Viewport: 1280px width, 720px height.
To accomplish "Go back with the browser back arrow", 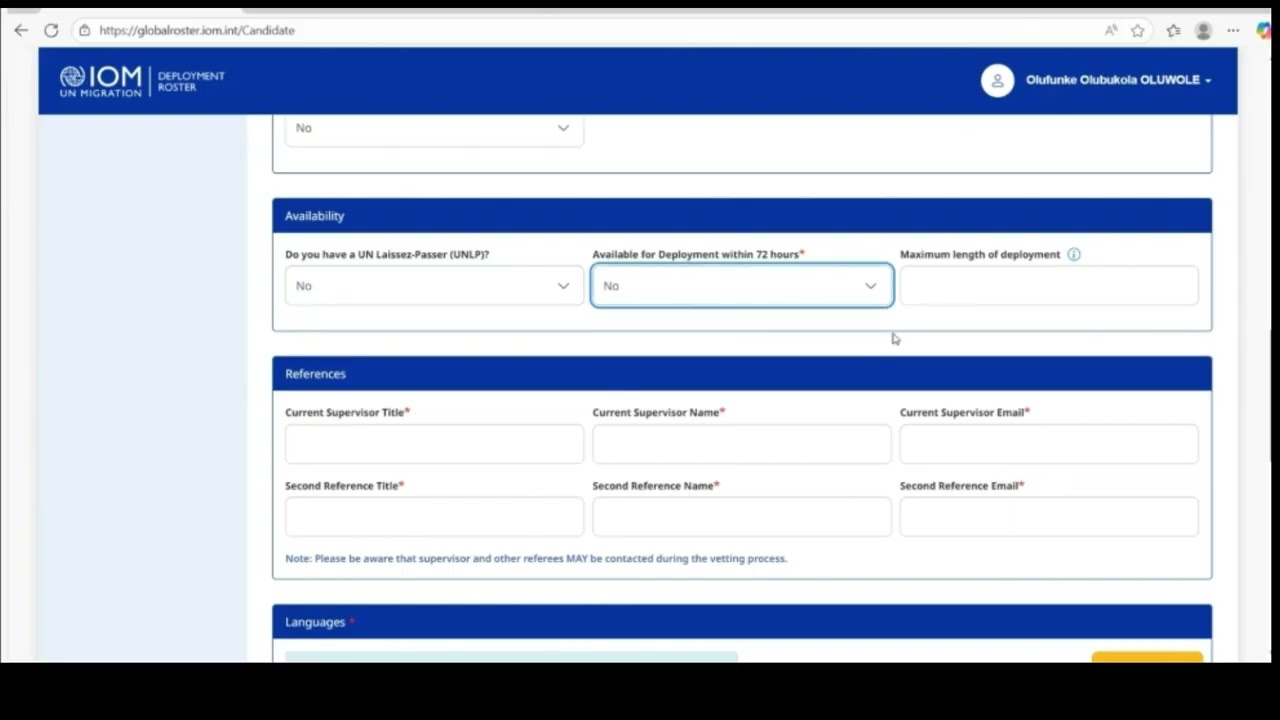I will click(x=21, y=30).
